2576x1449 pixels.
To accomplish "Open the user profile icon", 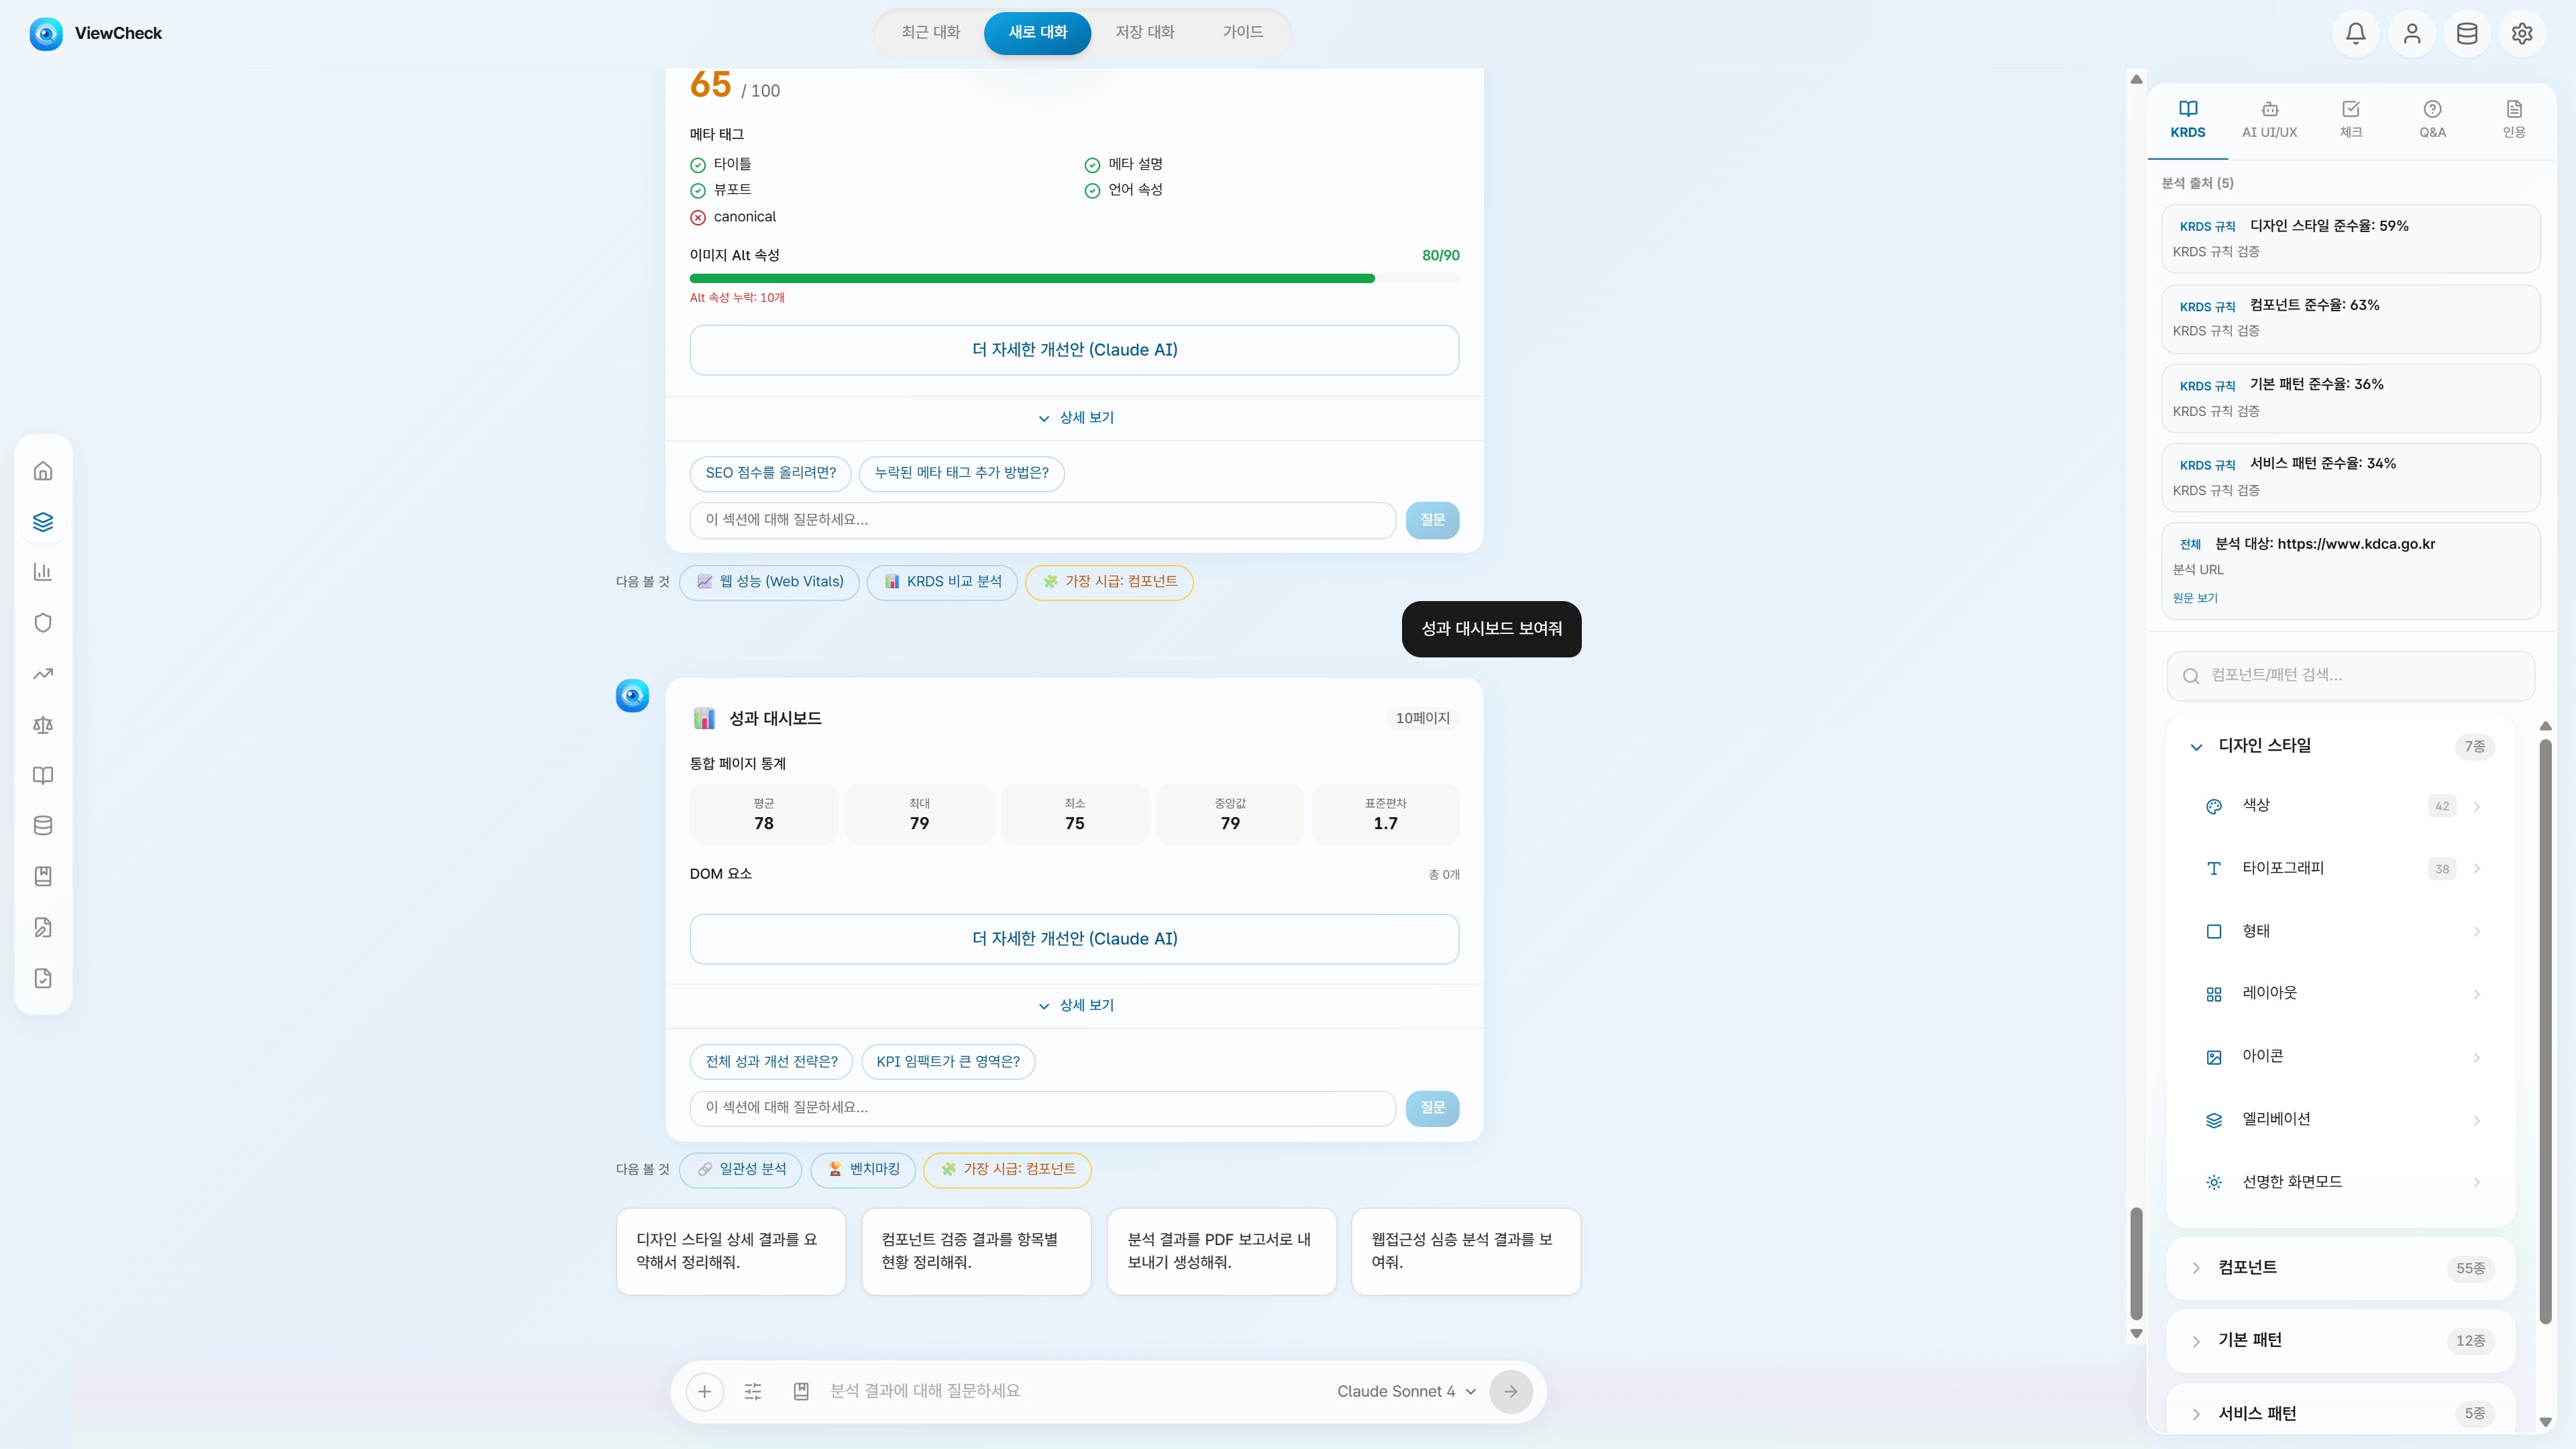I will (x=2411, y=34).
